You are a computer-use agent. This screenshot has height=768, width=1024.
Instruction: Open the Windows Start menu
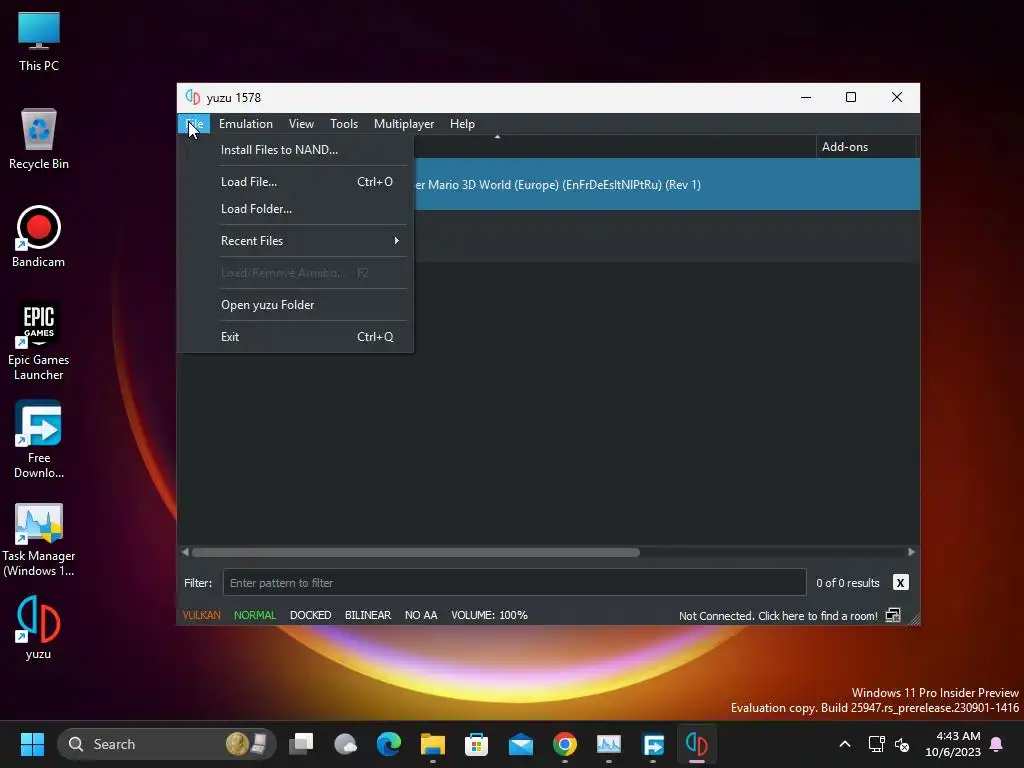[32, 744]
